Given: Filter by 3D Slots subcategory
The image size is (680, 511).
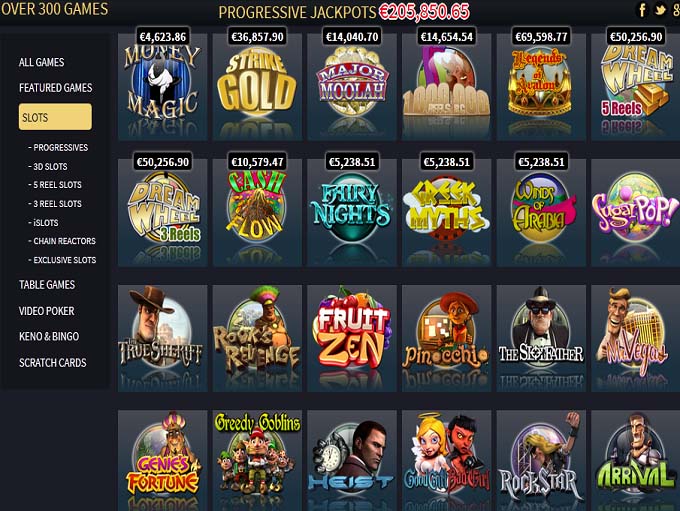Looking at the screenshot, I should coord(48,167).
